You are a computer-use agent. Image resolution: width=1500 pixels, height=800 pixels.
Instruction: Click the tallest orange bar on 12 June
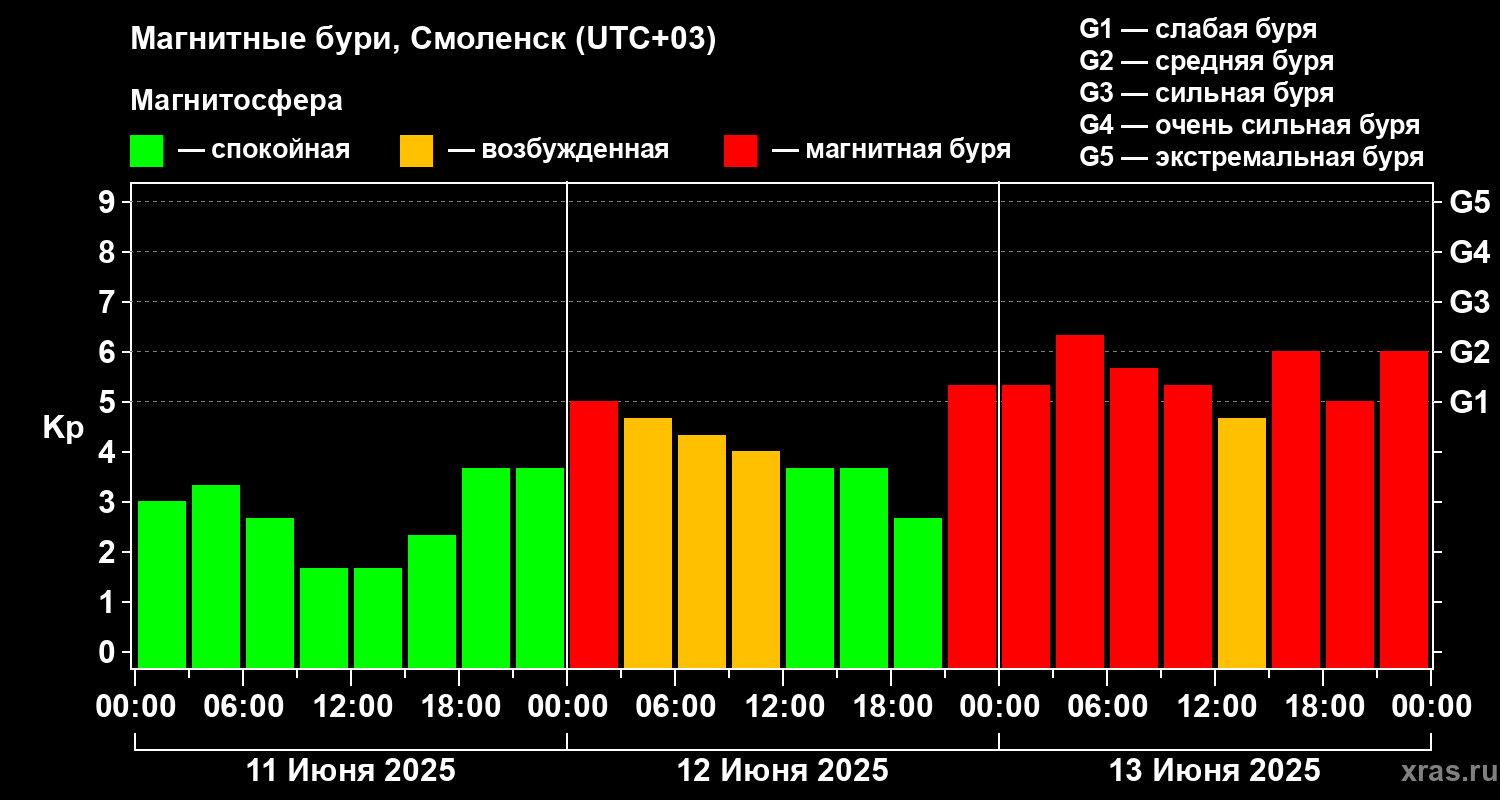coord(648,542)
